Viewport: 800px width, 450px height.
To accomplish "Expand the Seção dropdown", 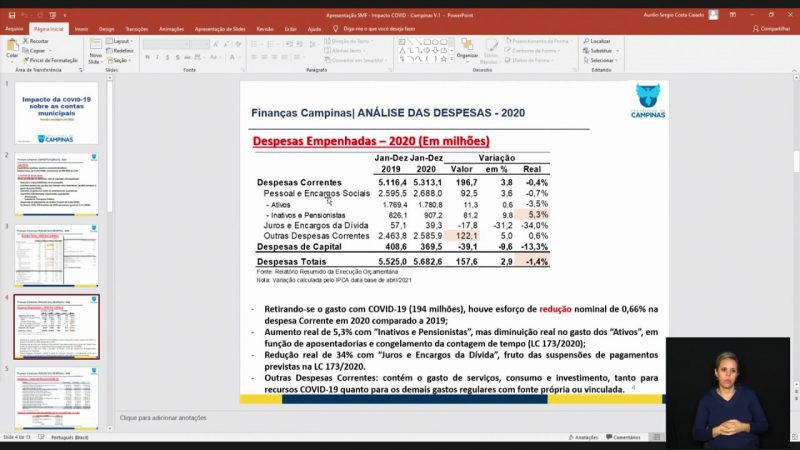I will point(121,60).
